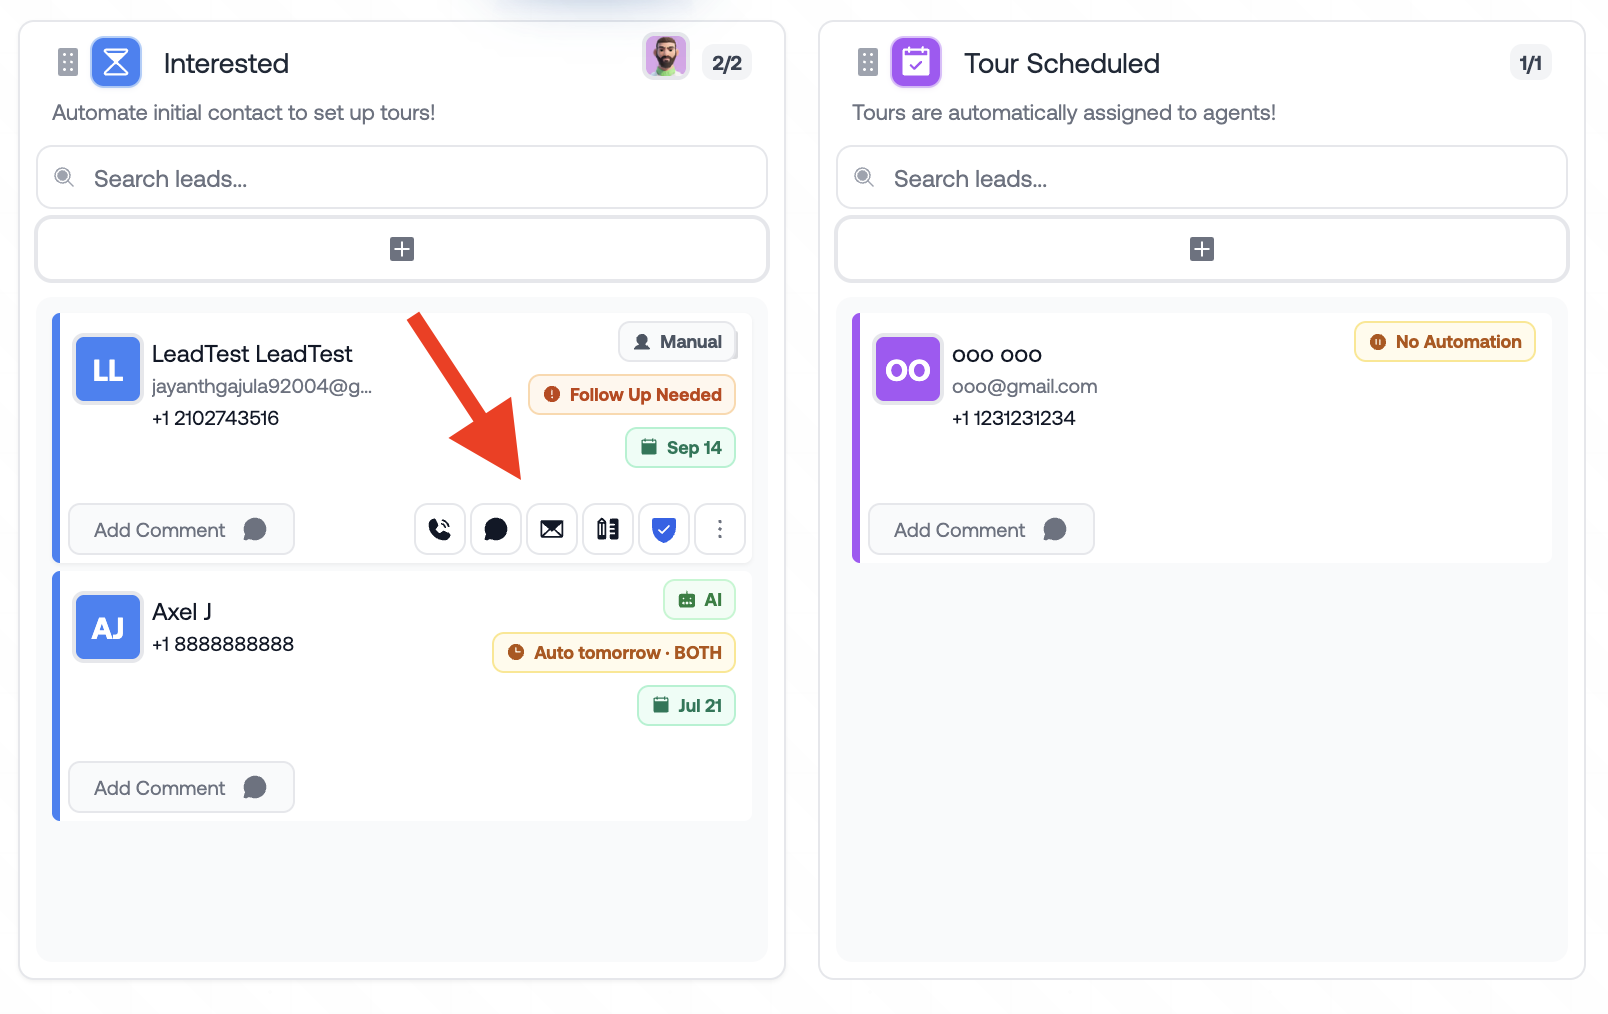Toggle the Manual badge on LeadTest card
The height and width of the screenshot is (1014, 1608).
677,342
